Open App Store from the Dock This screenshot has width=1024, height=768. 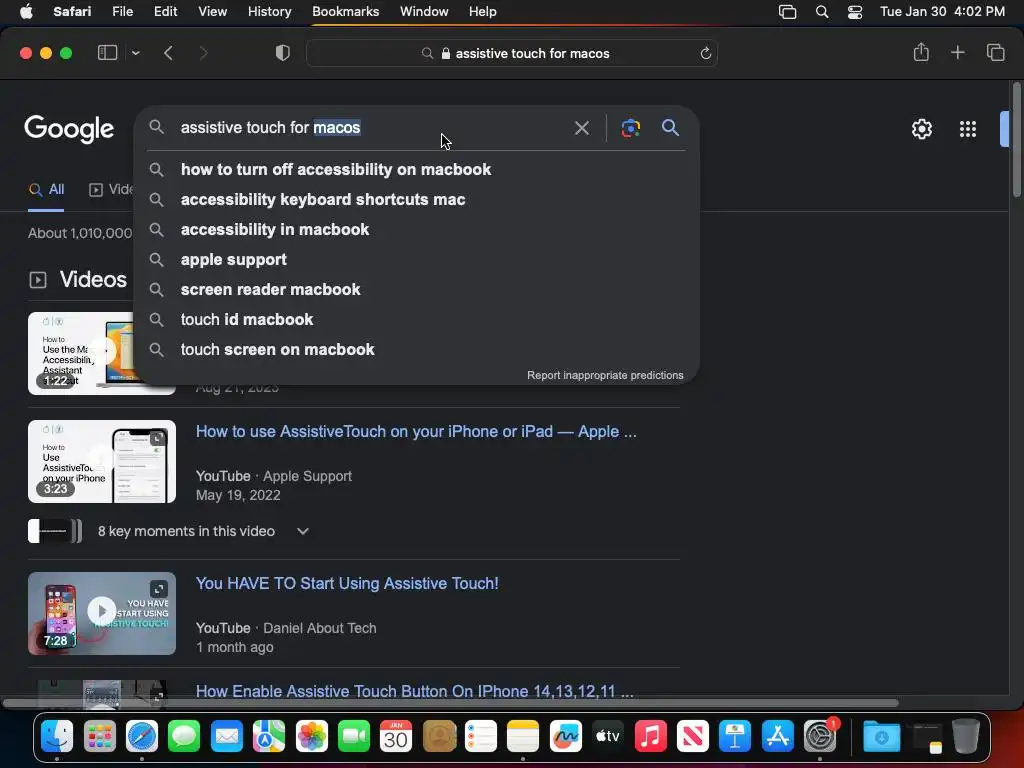(x=777, y=737)
